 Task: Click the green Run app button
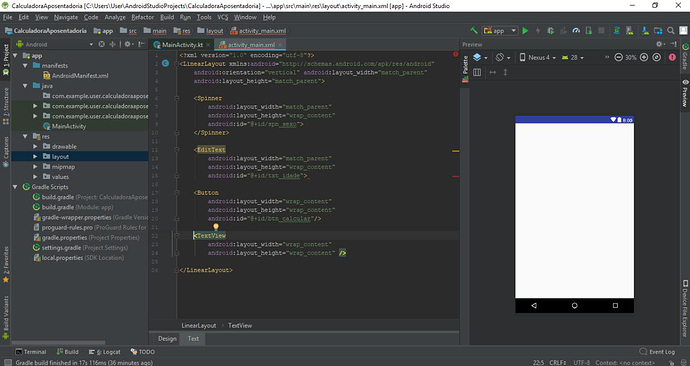pos(525,31)
